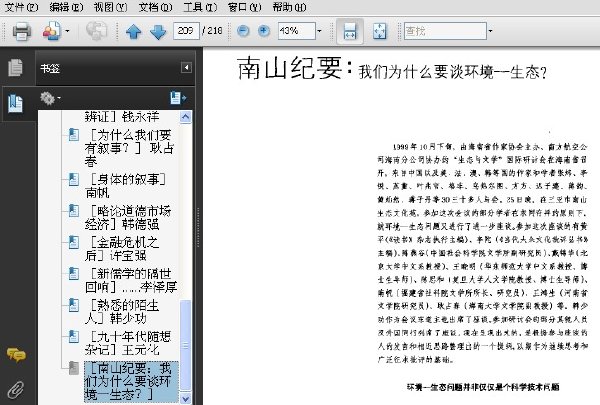
Task: Click bookmark icon beside 身体的叙事
Action: (73, 179)
